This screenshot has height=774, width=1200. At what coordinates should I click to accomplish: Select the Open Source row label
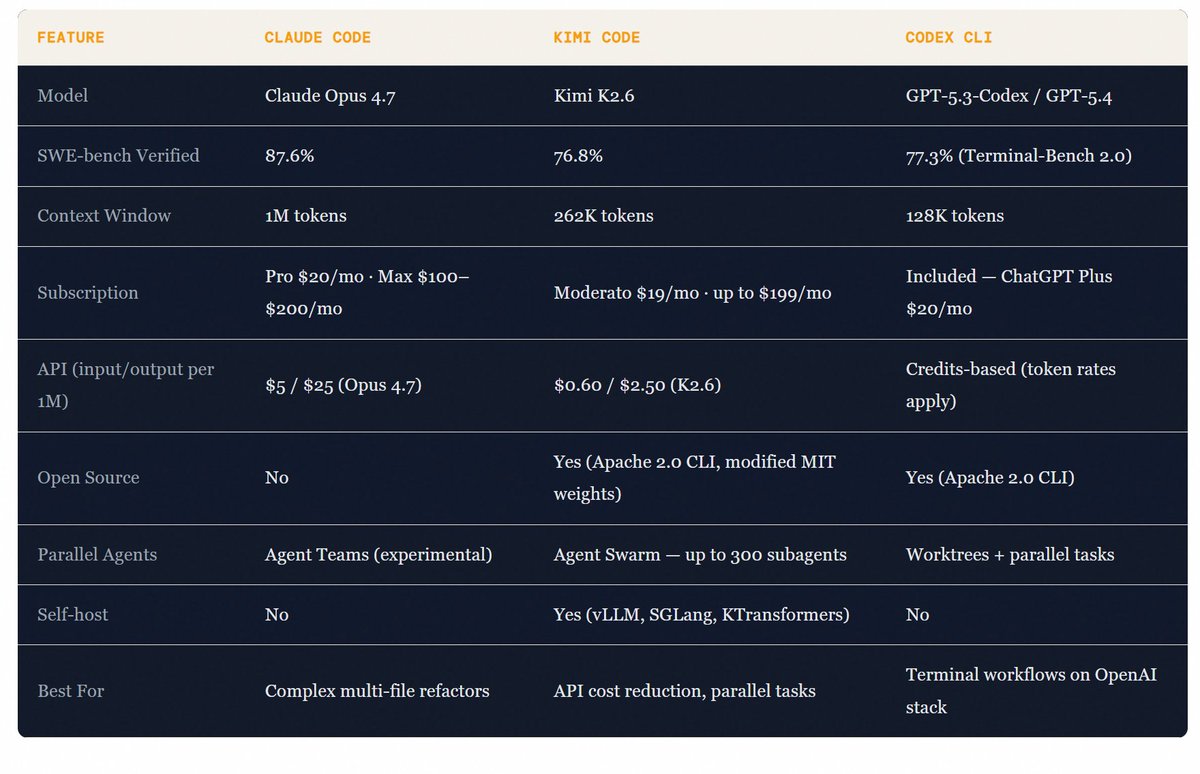(x=88, y=478)
